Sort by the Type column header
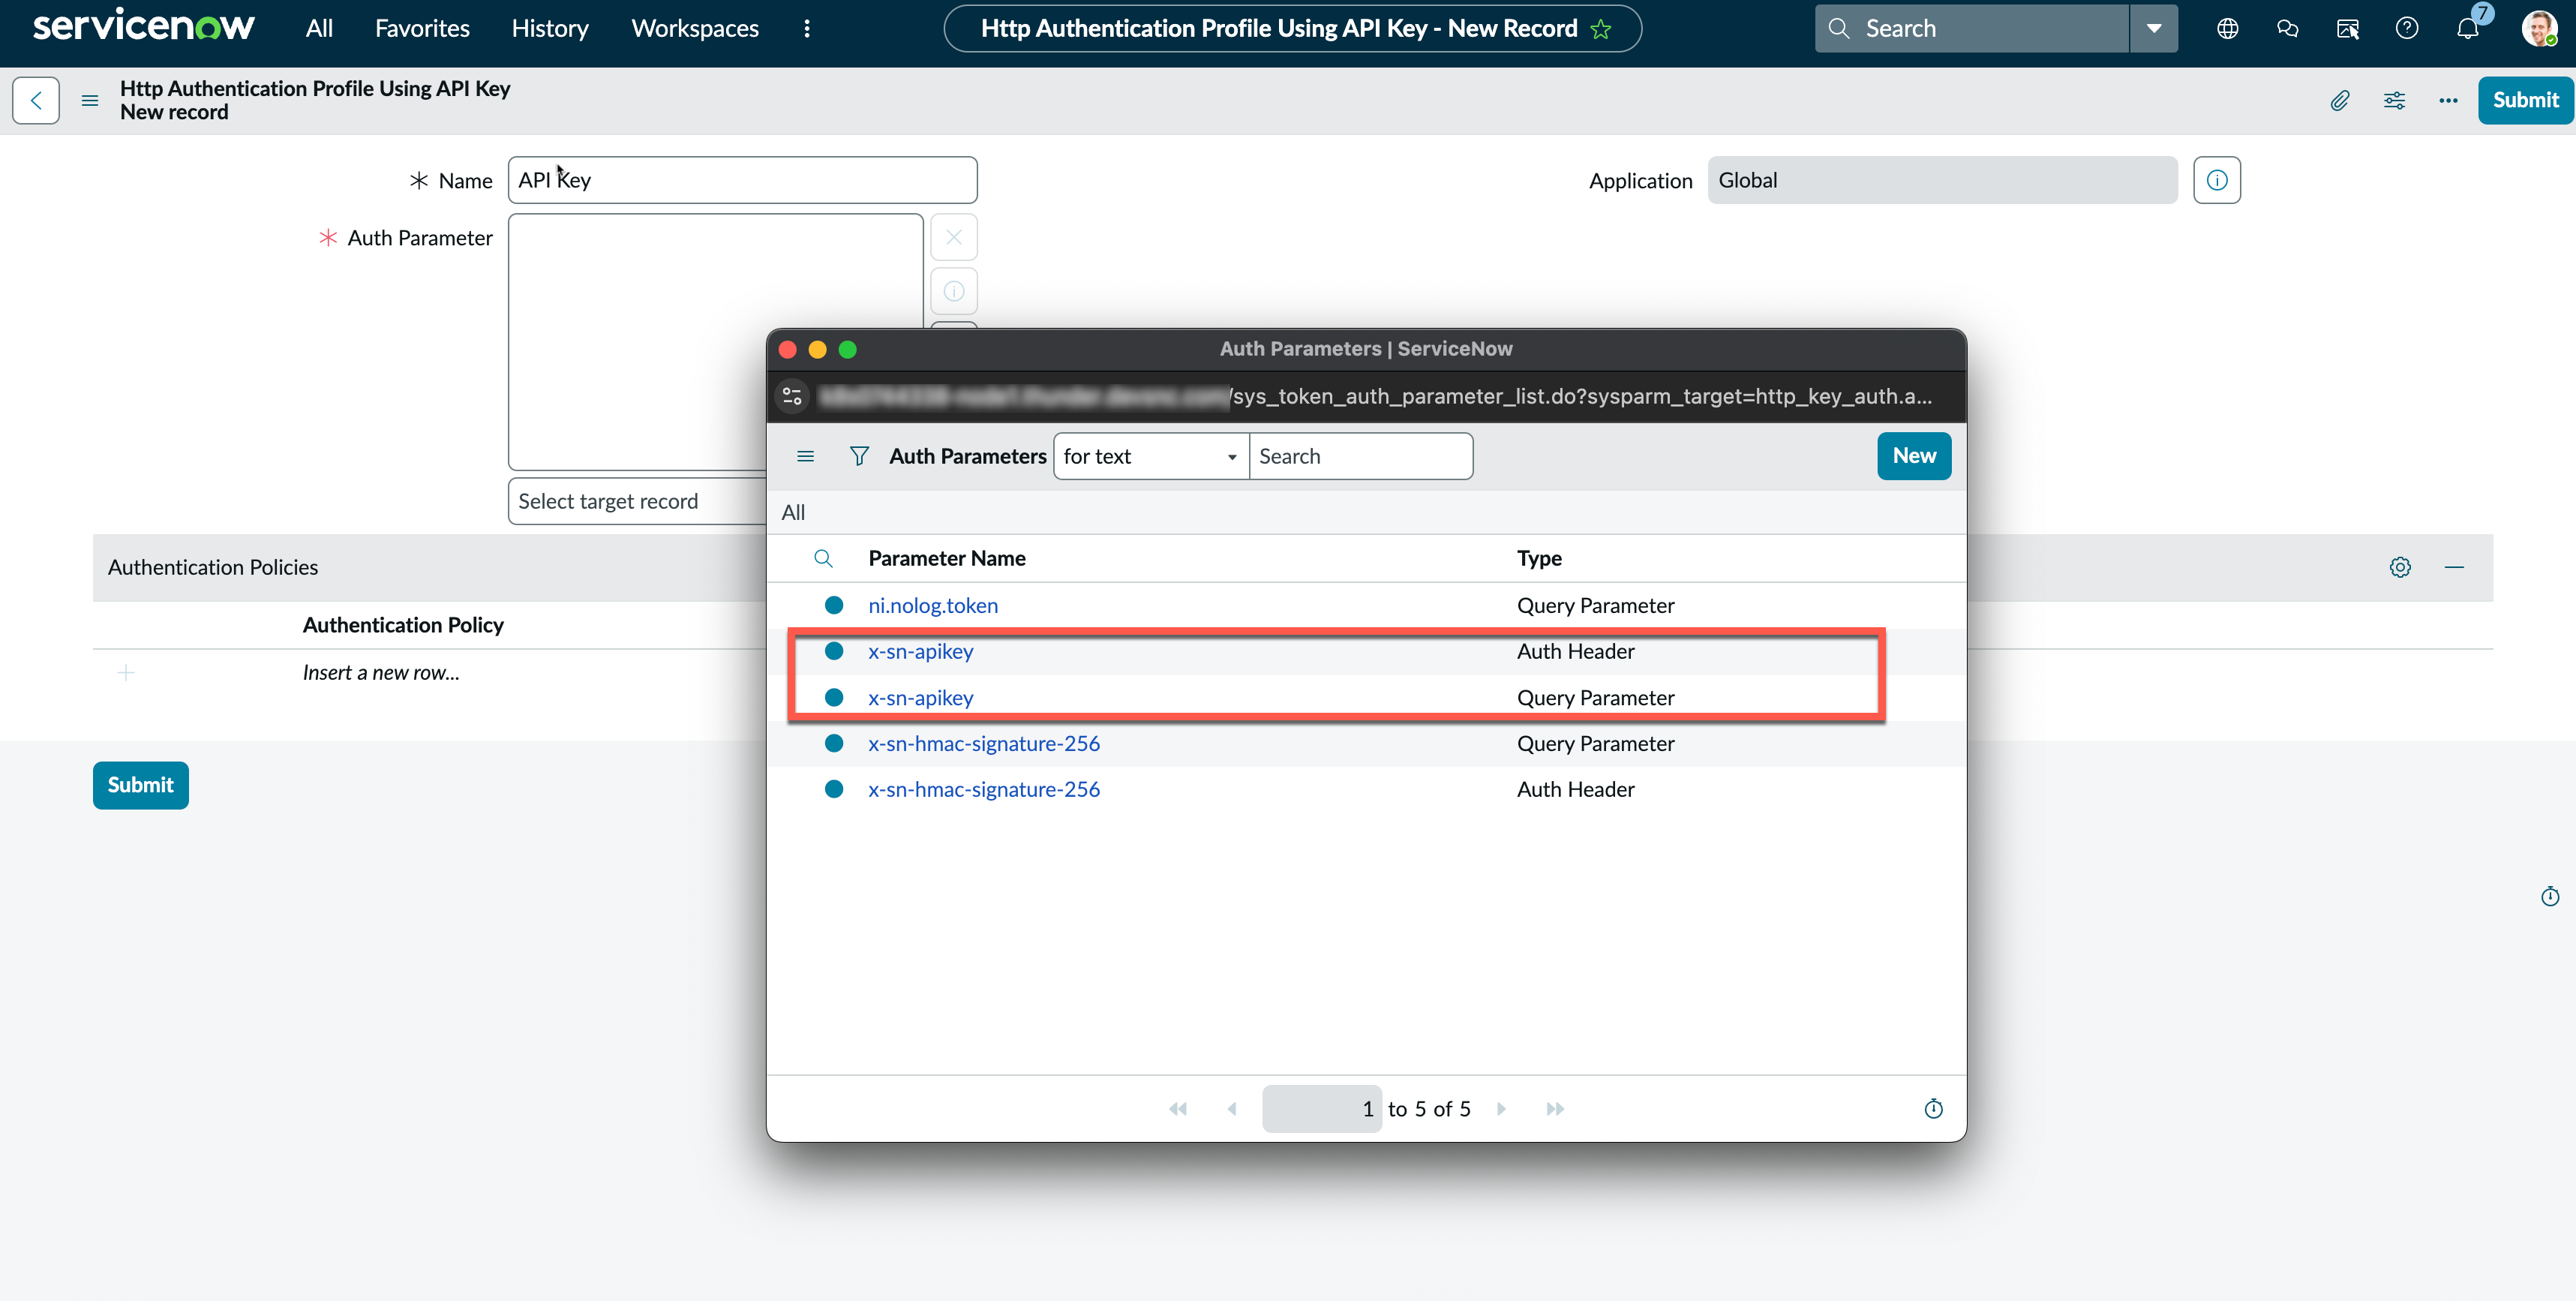Image resolution: width=2576 pixels, height=1301 pixels. [x=1539, y=558]
